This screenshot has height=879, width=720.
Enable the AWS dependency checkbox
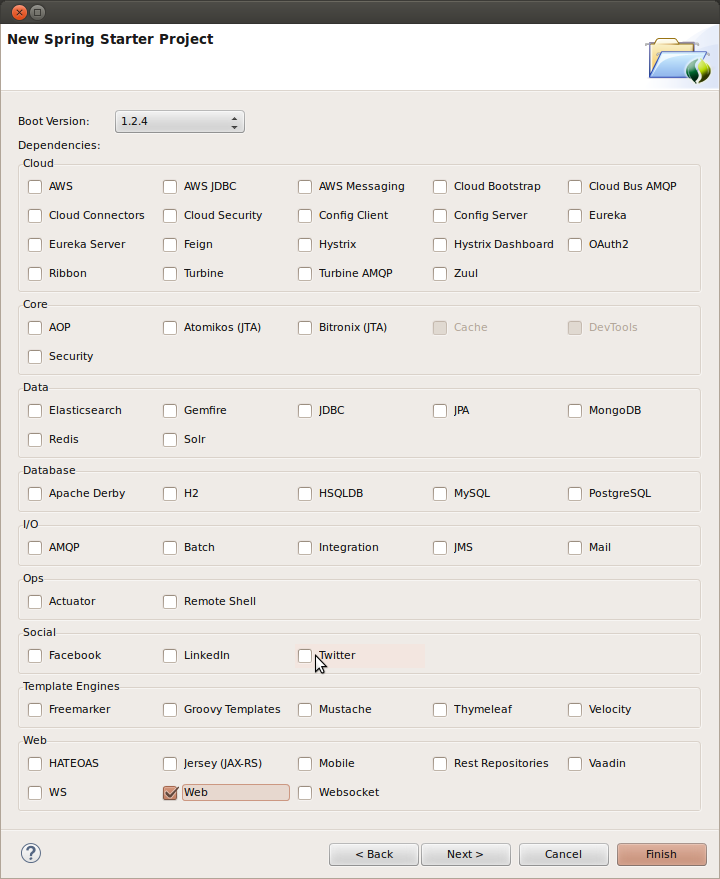click(x=35, y=187)
